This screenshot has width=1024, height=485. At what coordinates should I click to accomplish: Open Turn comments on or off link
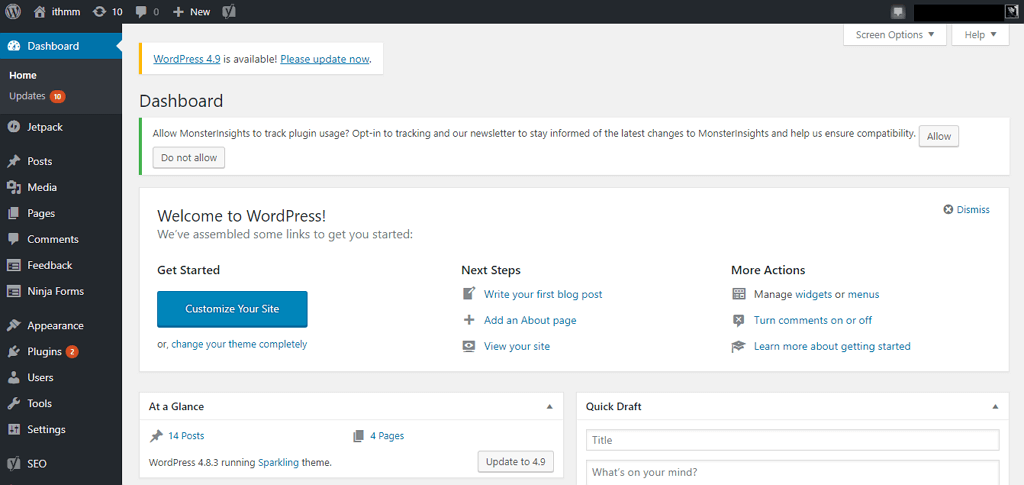812,321
